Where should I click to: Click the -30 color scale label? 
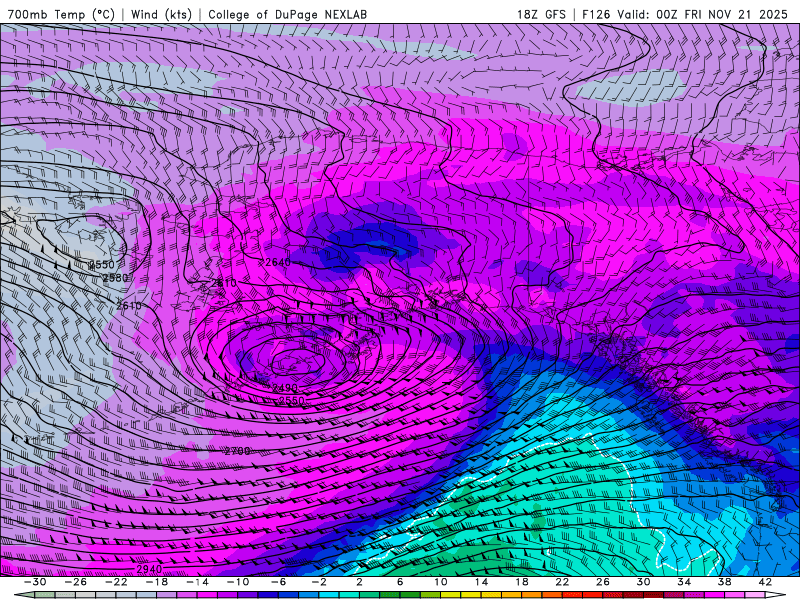(x=35, y=582)
